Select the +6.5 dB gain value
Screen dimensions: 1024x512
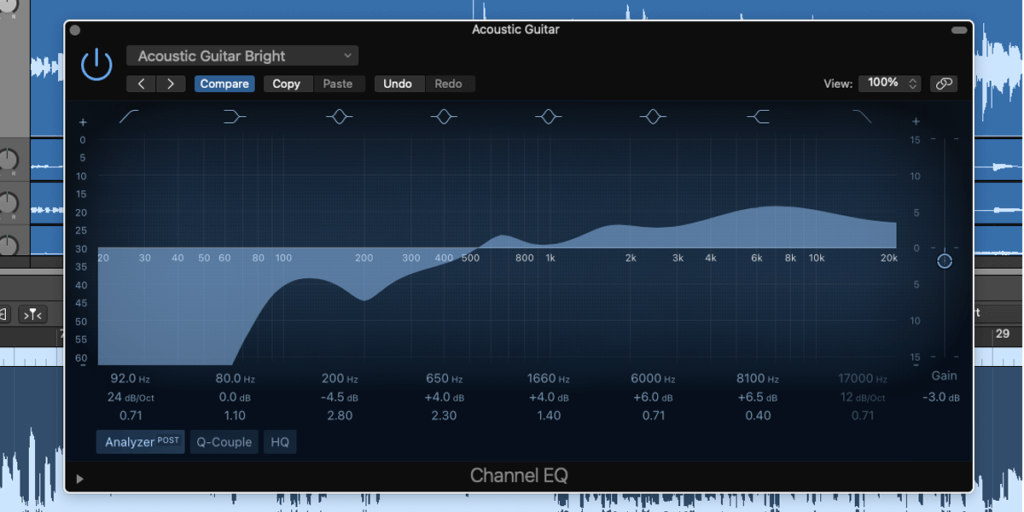click(x=758, y=397)
